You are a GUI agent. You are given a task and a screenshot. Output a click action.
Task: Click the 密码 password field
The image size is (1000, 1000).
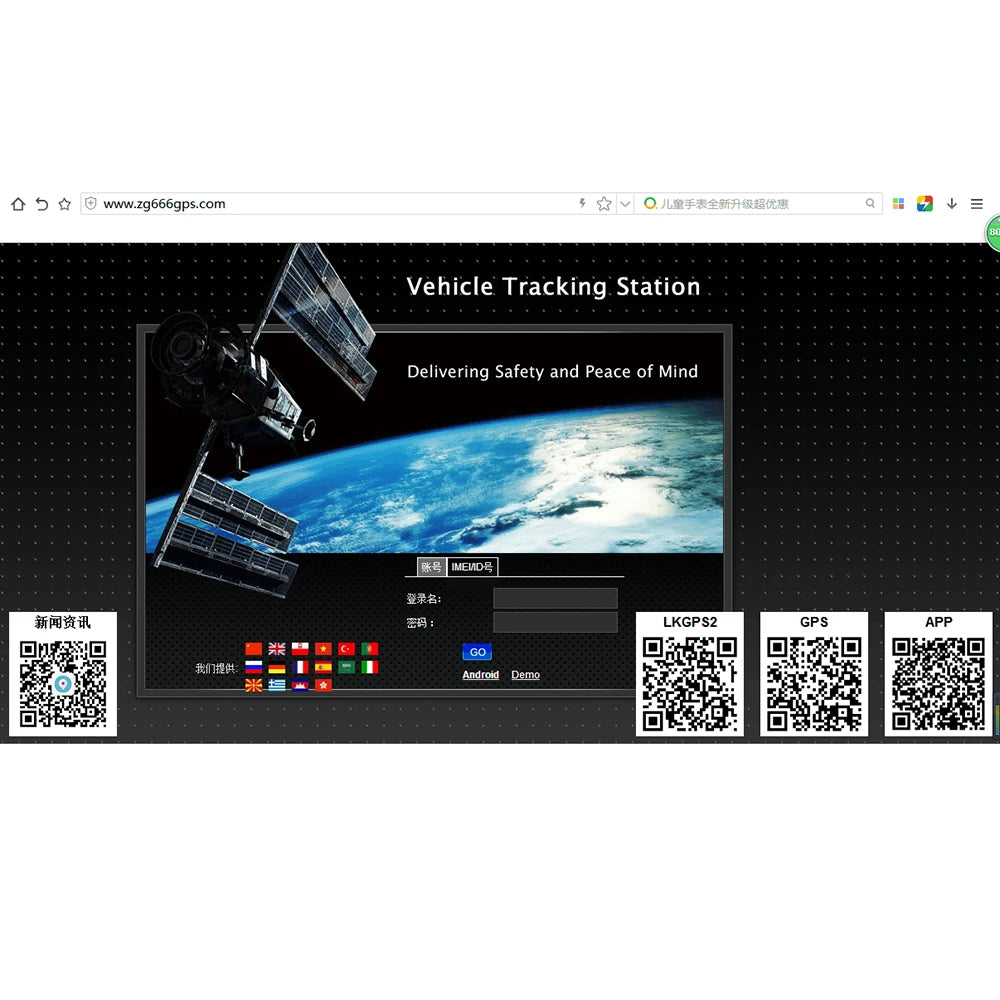(x=555, y=622)
